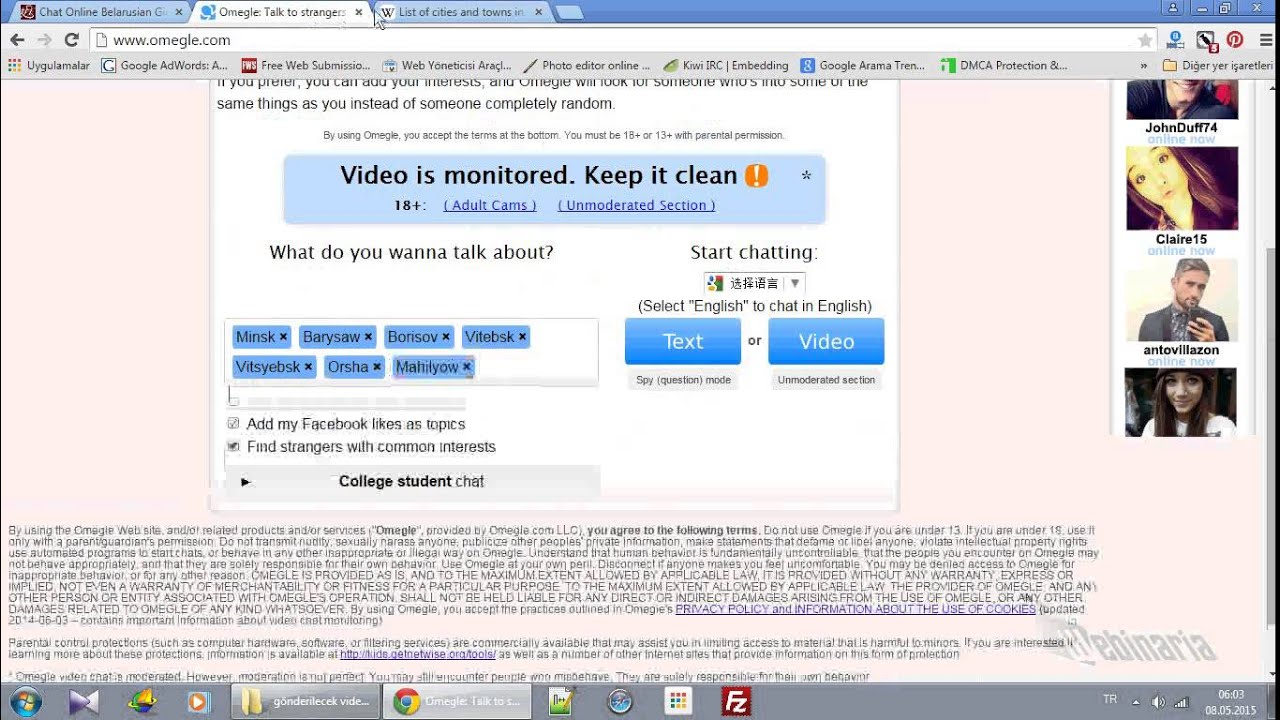Open the Privacy Policy and cookies link
This screenshot has height=720, width=1280.
point(855,609)
